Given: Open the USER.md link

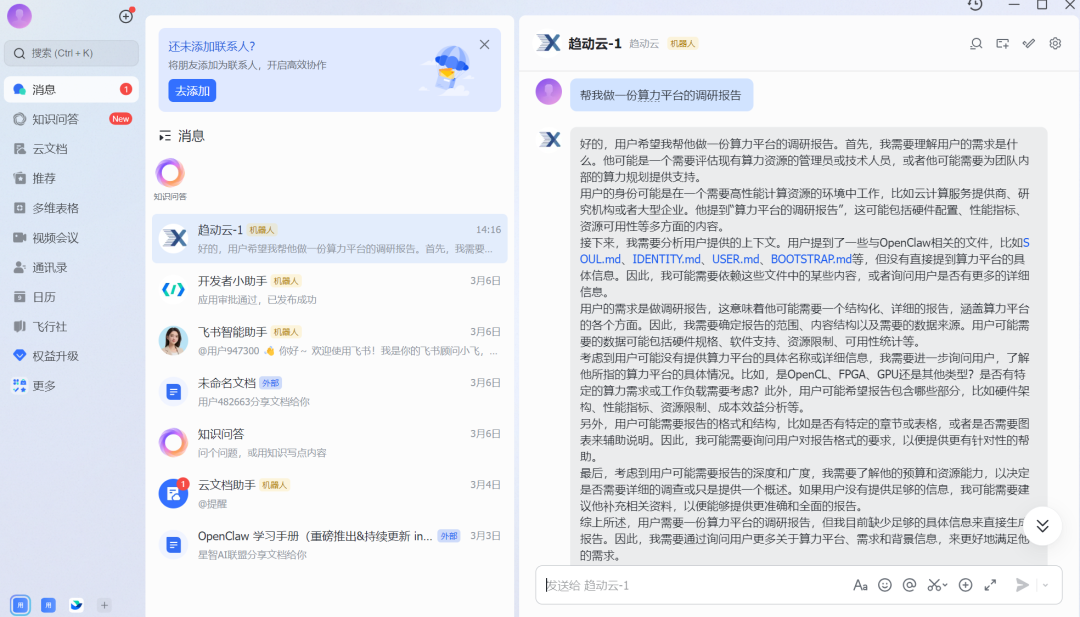Looking at the screenshot, I should pos(736,259).
